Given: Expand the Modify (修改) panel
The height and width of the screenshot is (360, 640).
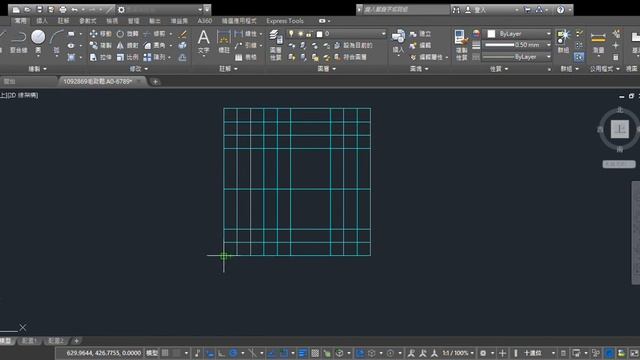Looking at the screenshot, I should [x=138, y=69].
